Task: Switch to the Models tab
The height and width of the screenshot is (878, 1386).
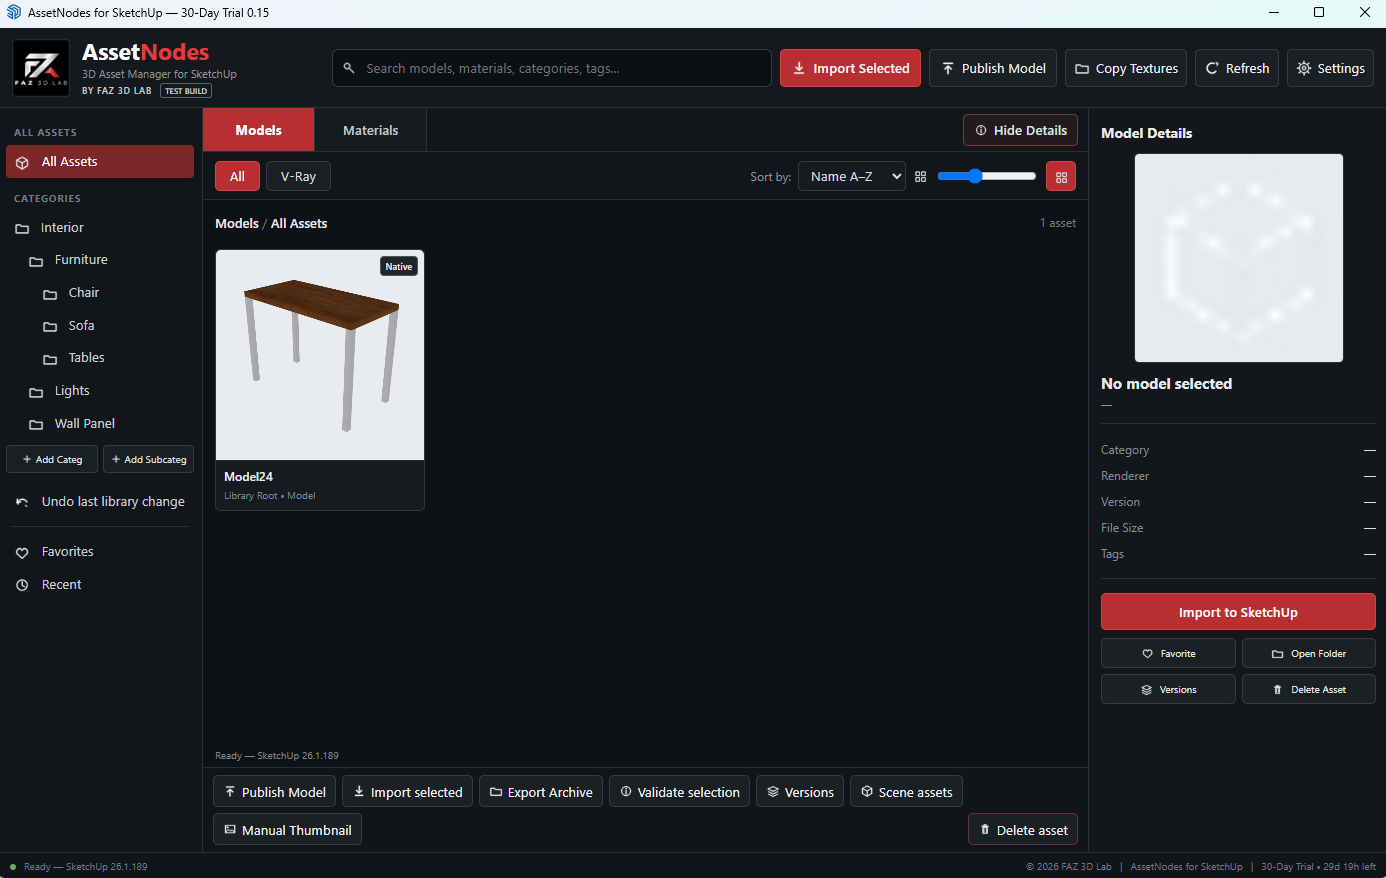Action: click(x=258, y=130)
